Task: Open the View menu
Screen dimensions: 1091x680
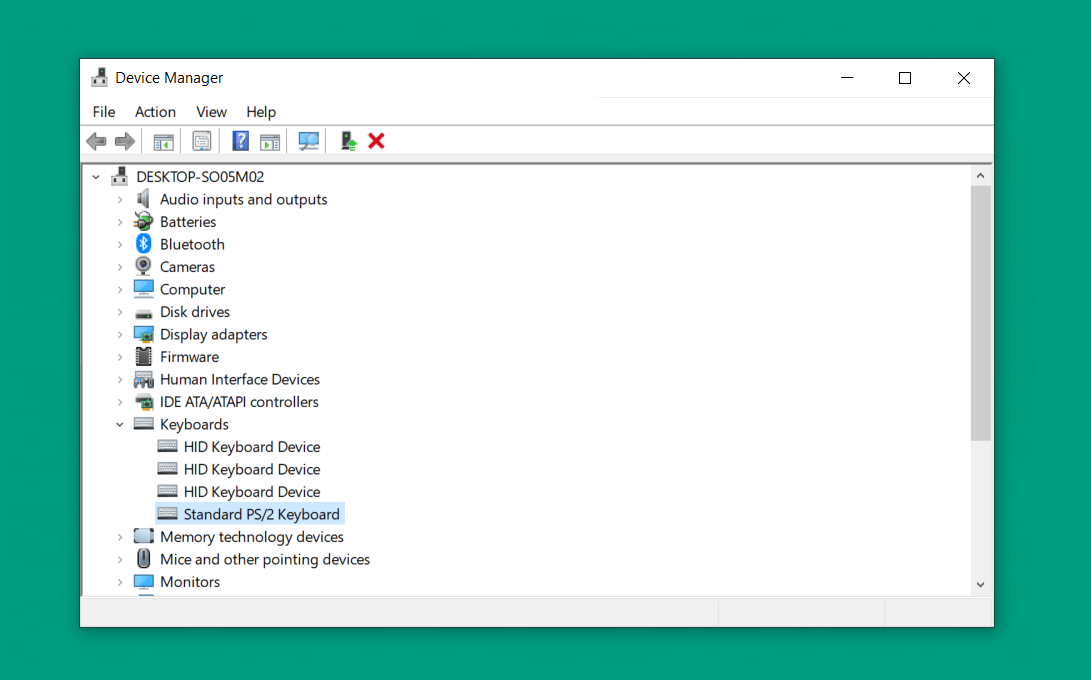Action: pos(211,111)
